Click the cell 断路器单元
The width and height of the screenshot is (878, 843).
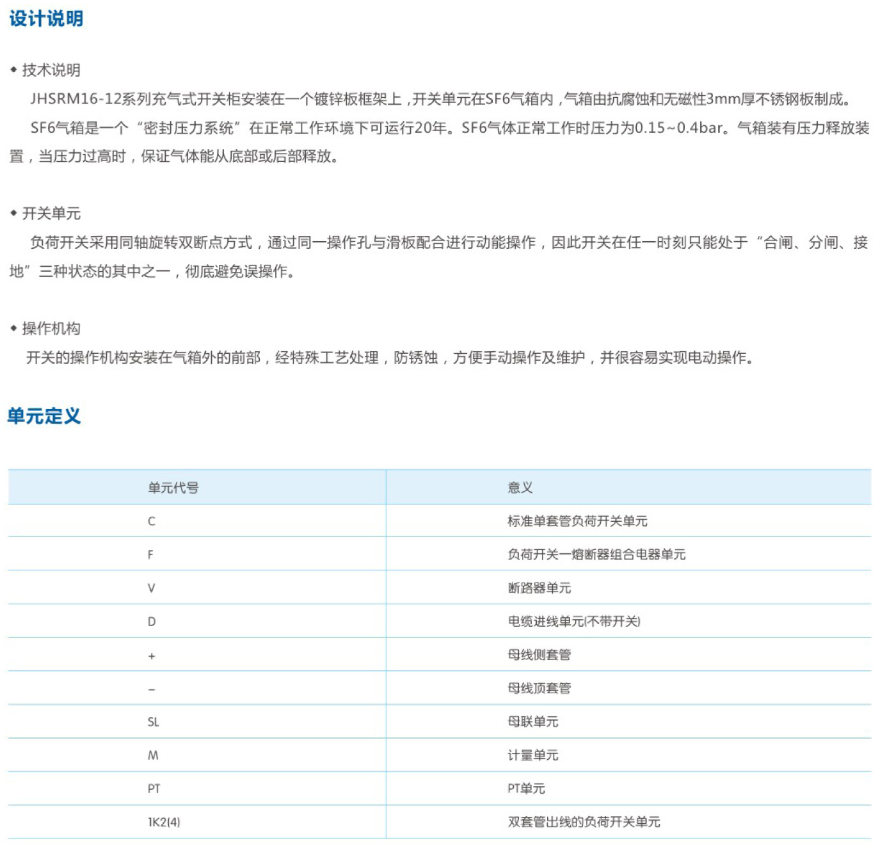coord(539,588)
